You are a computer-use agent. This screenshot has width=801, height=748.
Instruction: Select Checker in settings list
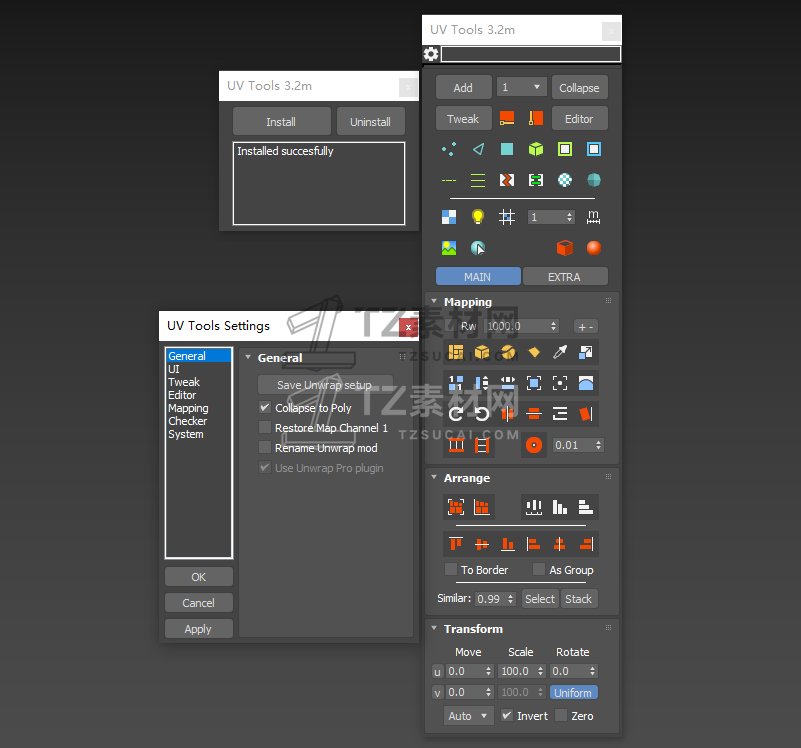(199, 421)
